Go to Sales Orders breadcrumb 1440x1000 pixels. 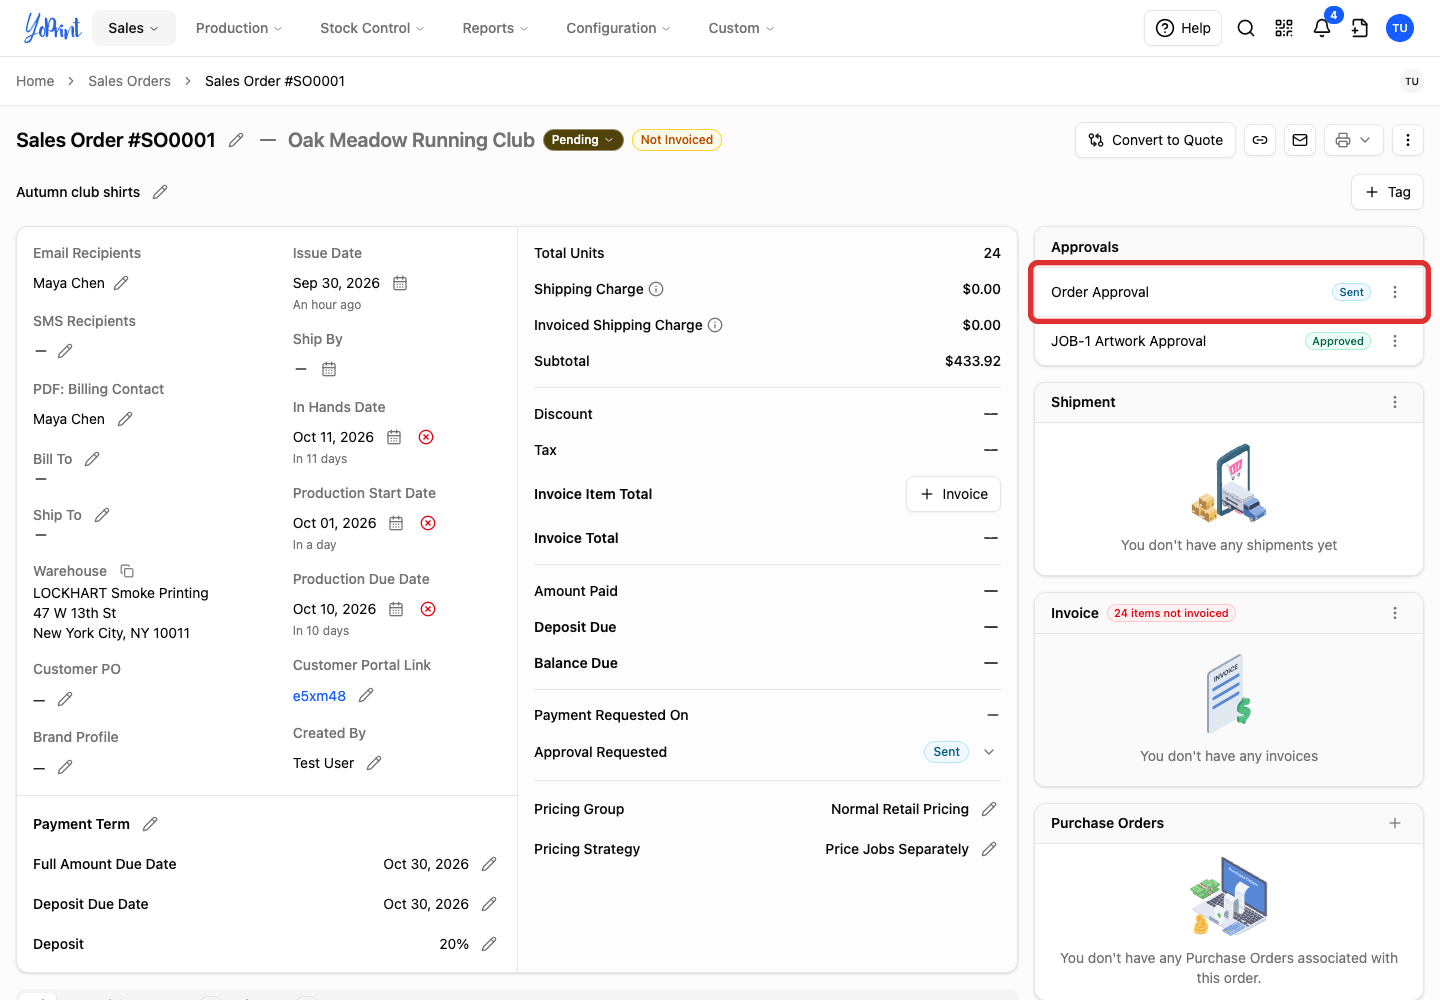click(129, 81)
